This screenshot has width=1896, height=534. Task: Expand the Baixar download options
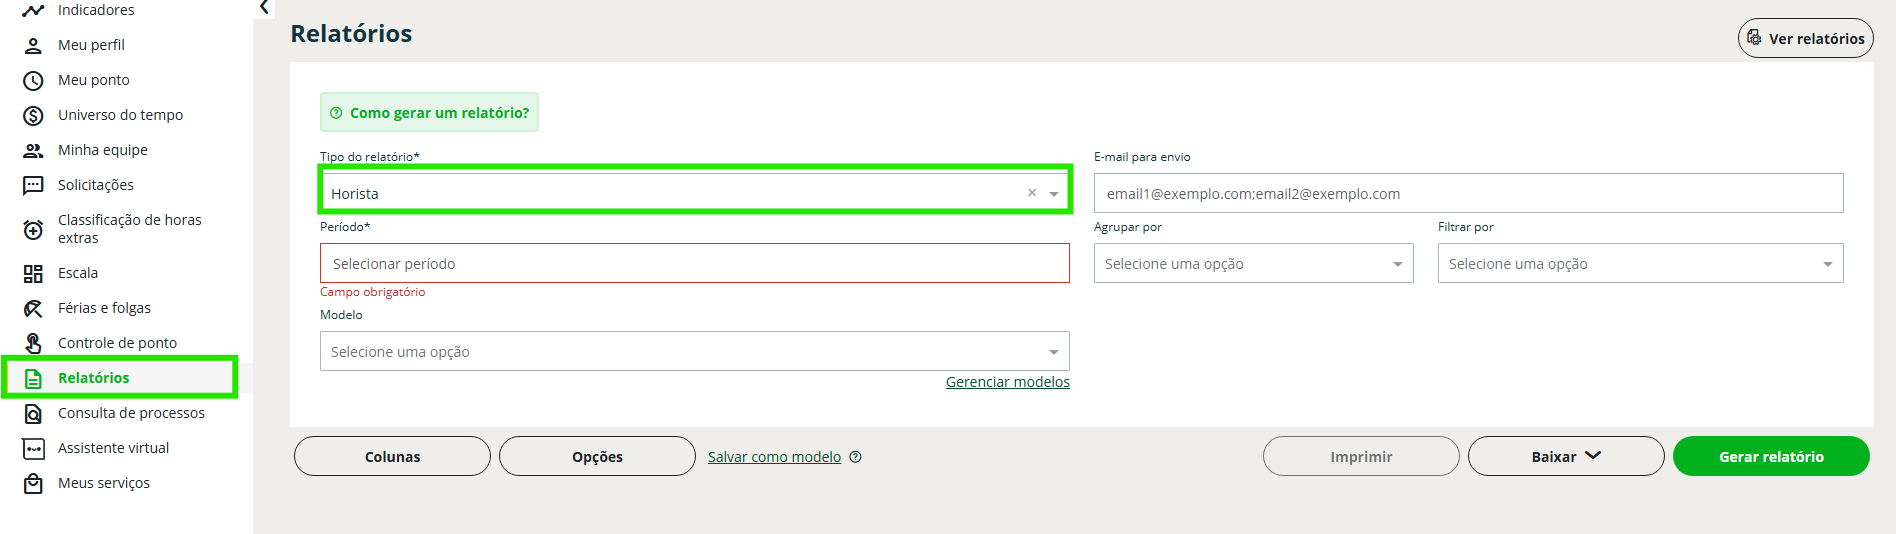click(1565, 456)
